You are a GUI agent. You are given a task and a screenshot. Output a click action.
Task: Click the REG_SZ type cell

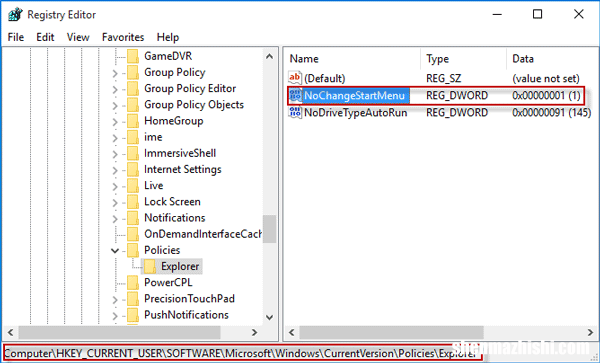point(443,78)
